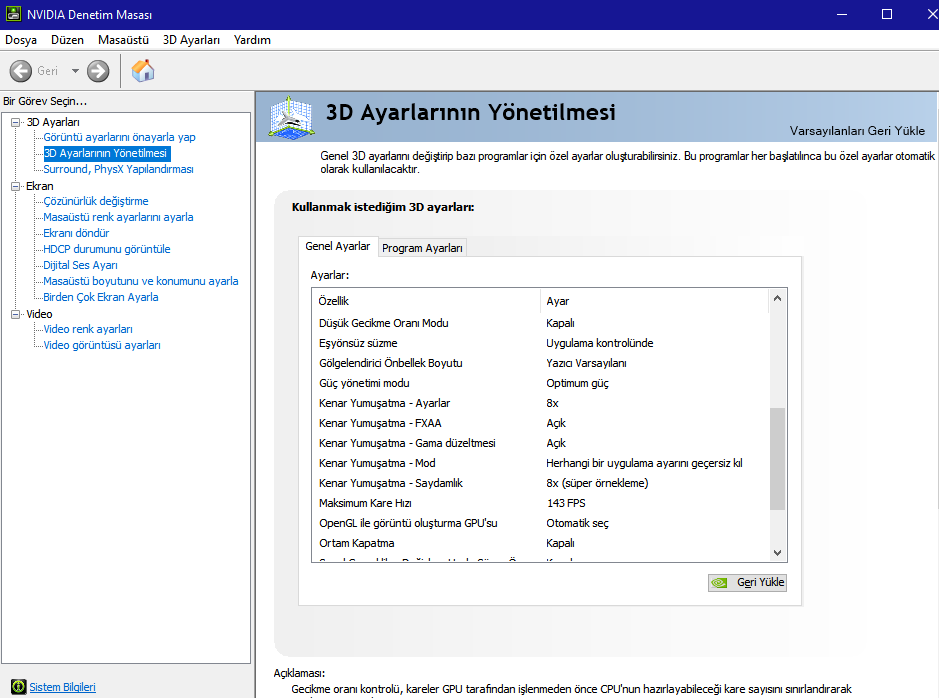Viewport: 939px width, 698px height.
Task: Switch to the Genel Ayarlar tab
Action: pos(338,246)
